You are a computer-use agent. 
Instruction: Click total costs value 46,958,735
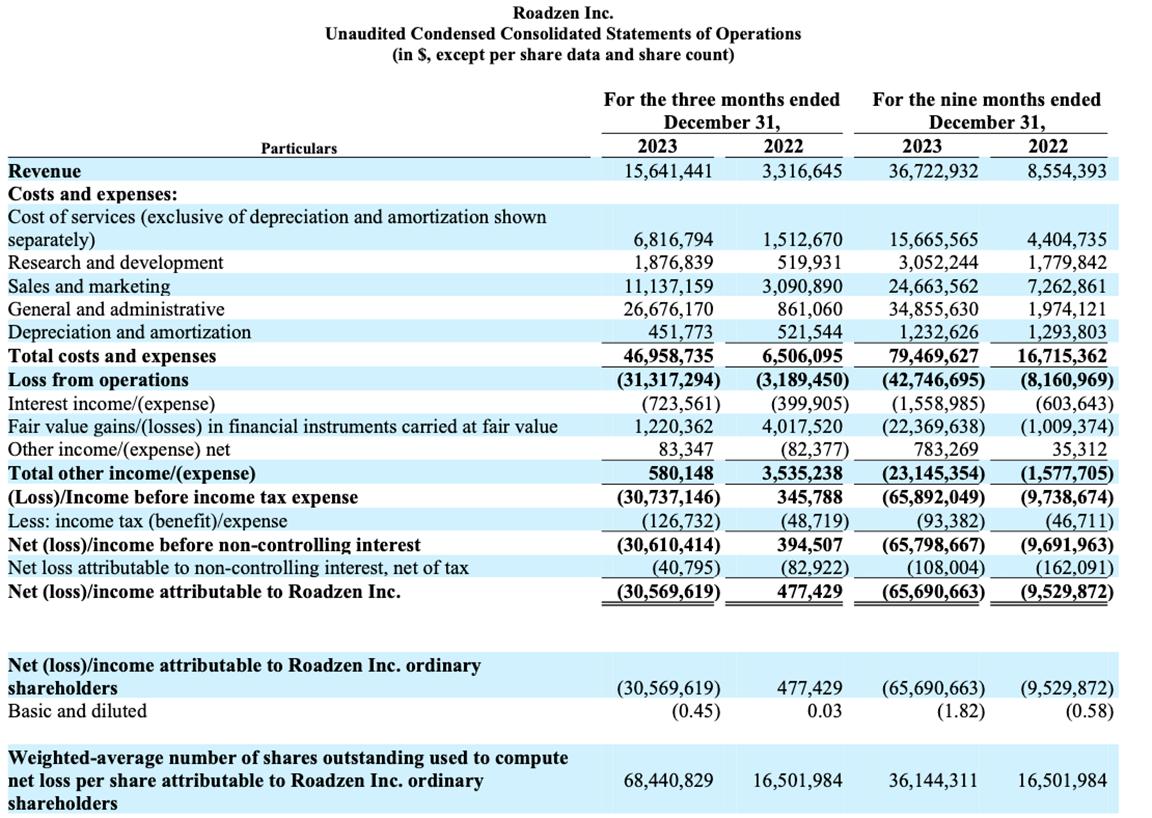(669, 356)
